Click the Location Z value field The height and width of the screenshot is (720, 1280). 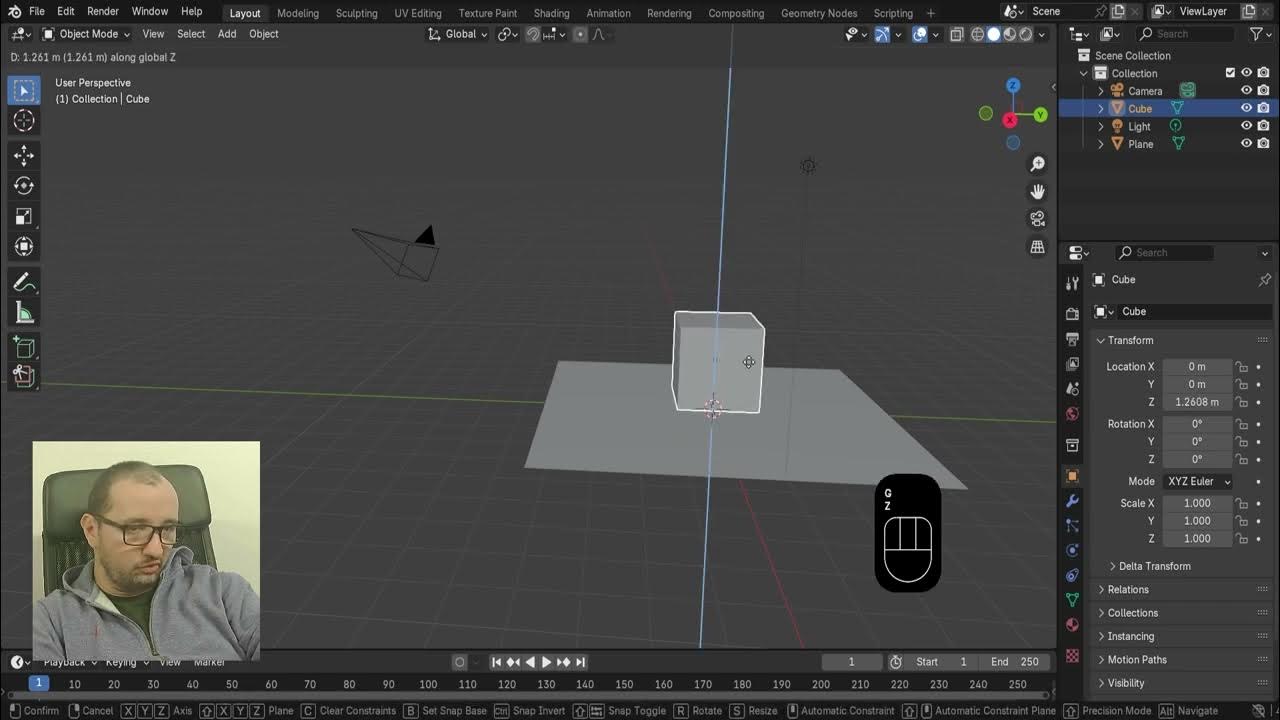click(1197, 402)
